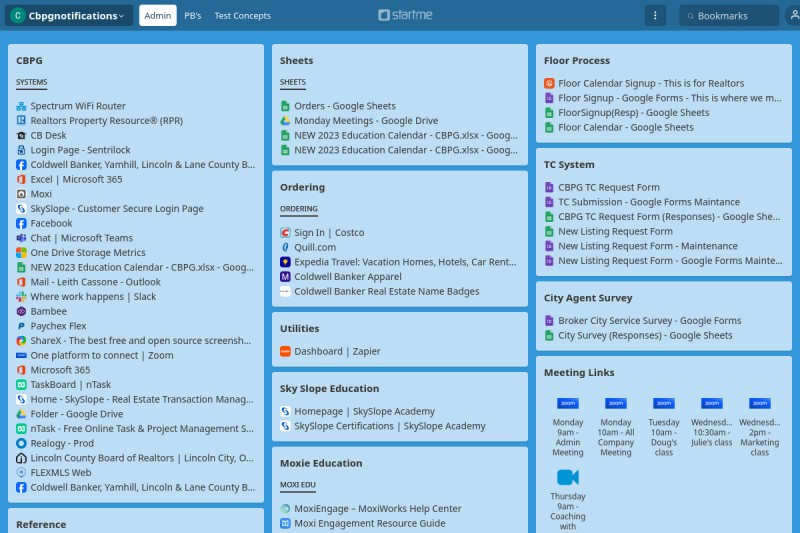Viewport: 800px width, 533px height.
Task: Open the three-dot page menu
Action: (655, 15)
